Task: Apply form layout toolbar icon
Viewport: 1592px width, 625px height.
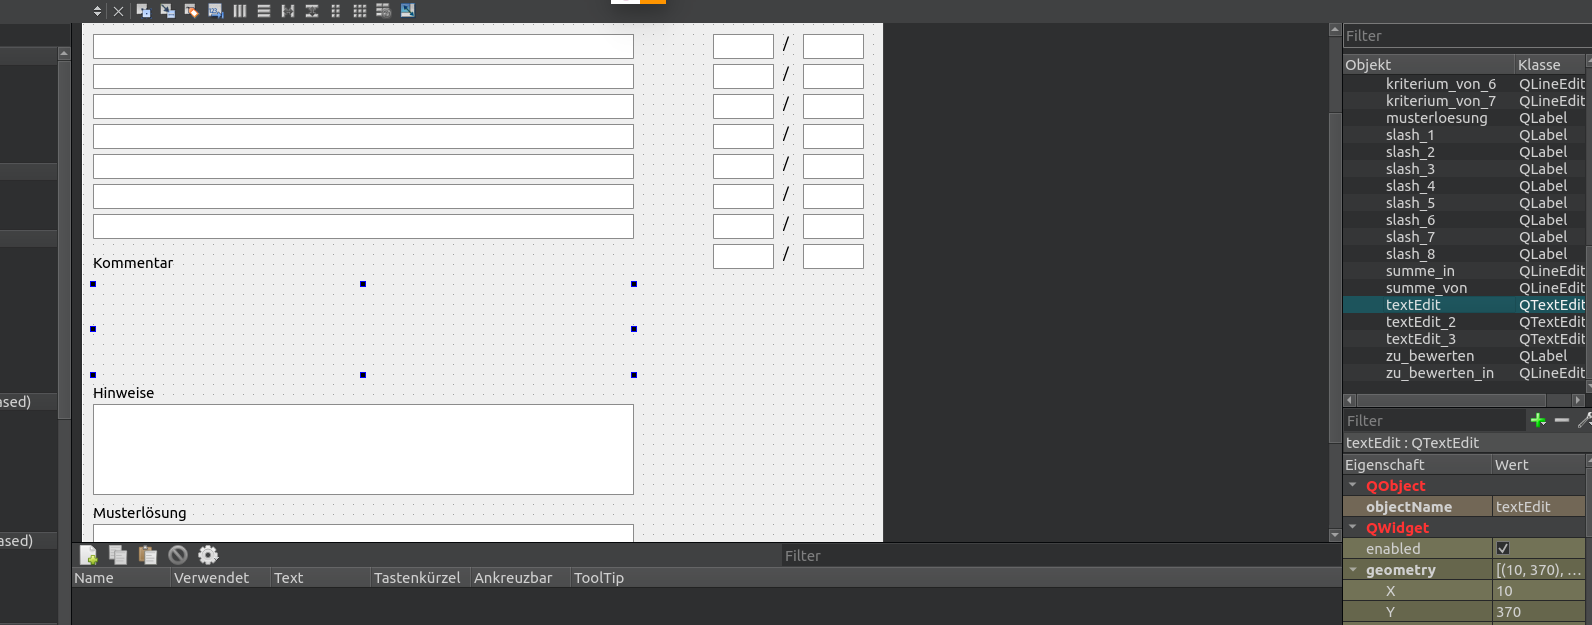Action: [336, 11]
